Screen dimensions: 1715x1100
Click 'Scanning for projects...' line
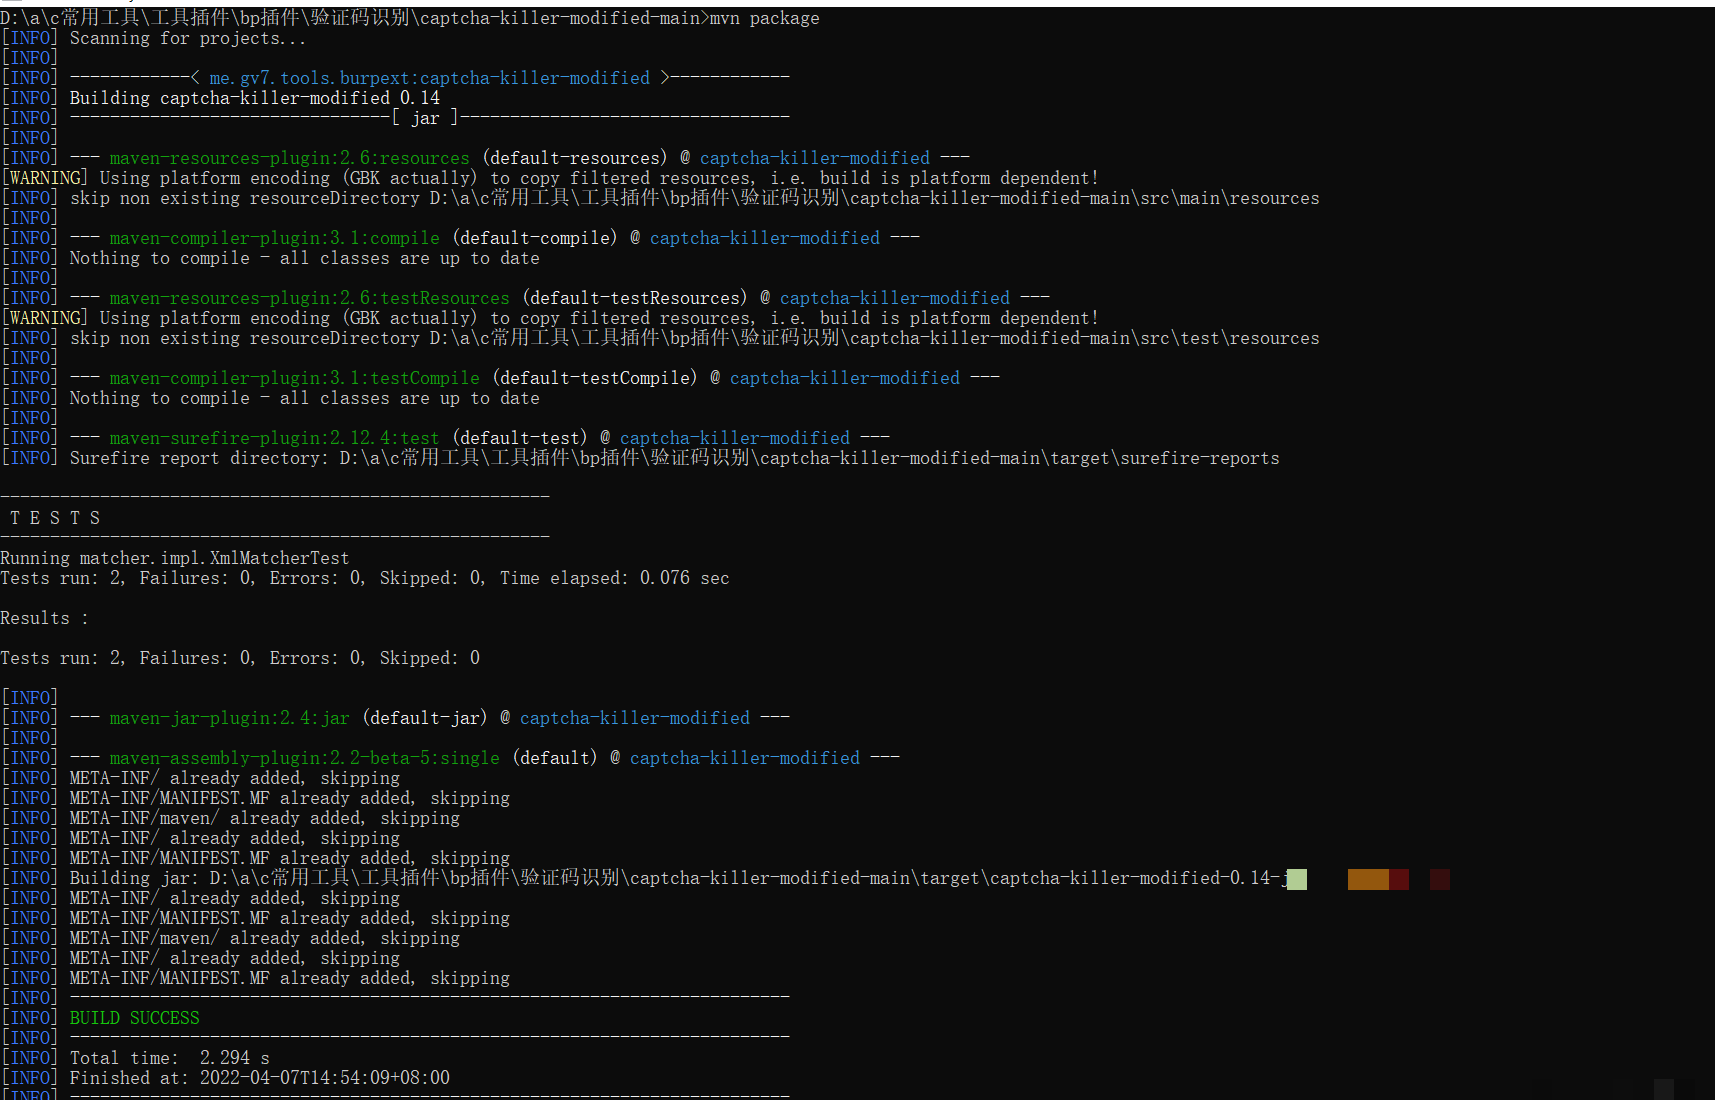click(x=188, y=38)
